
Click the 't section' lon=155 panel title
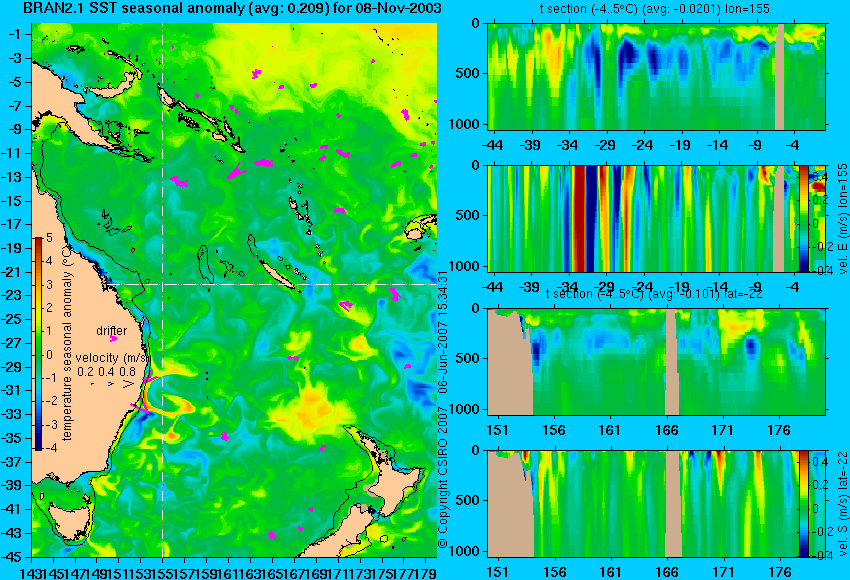(x=654, y=9)
